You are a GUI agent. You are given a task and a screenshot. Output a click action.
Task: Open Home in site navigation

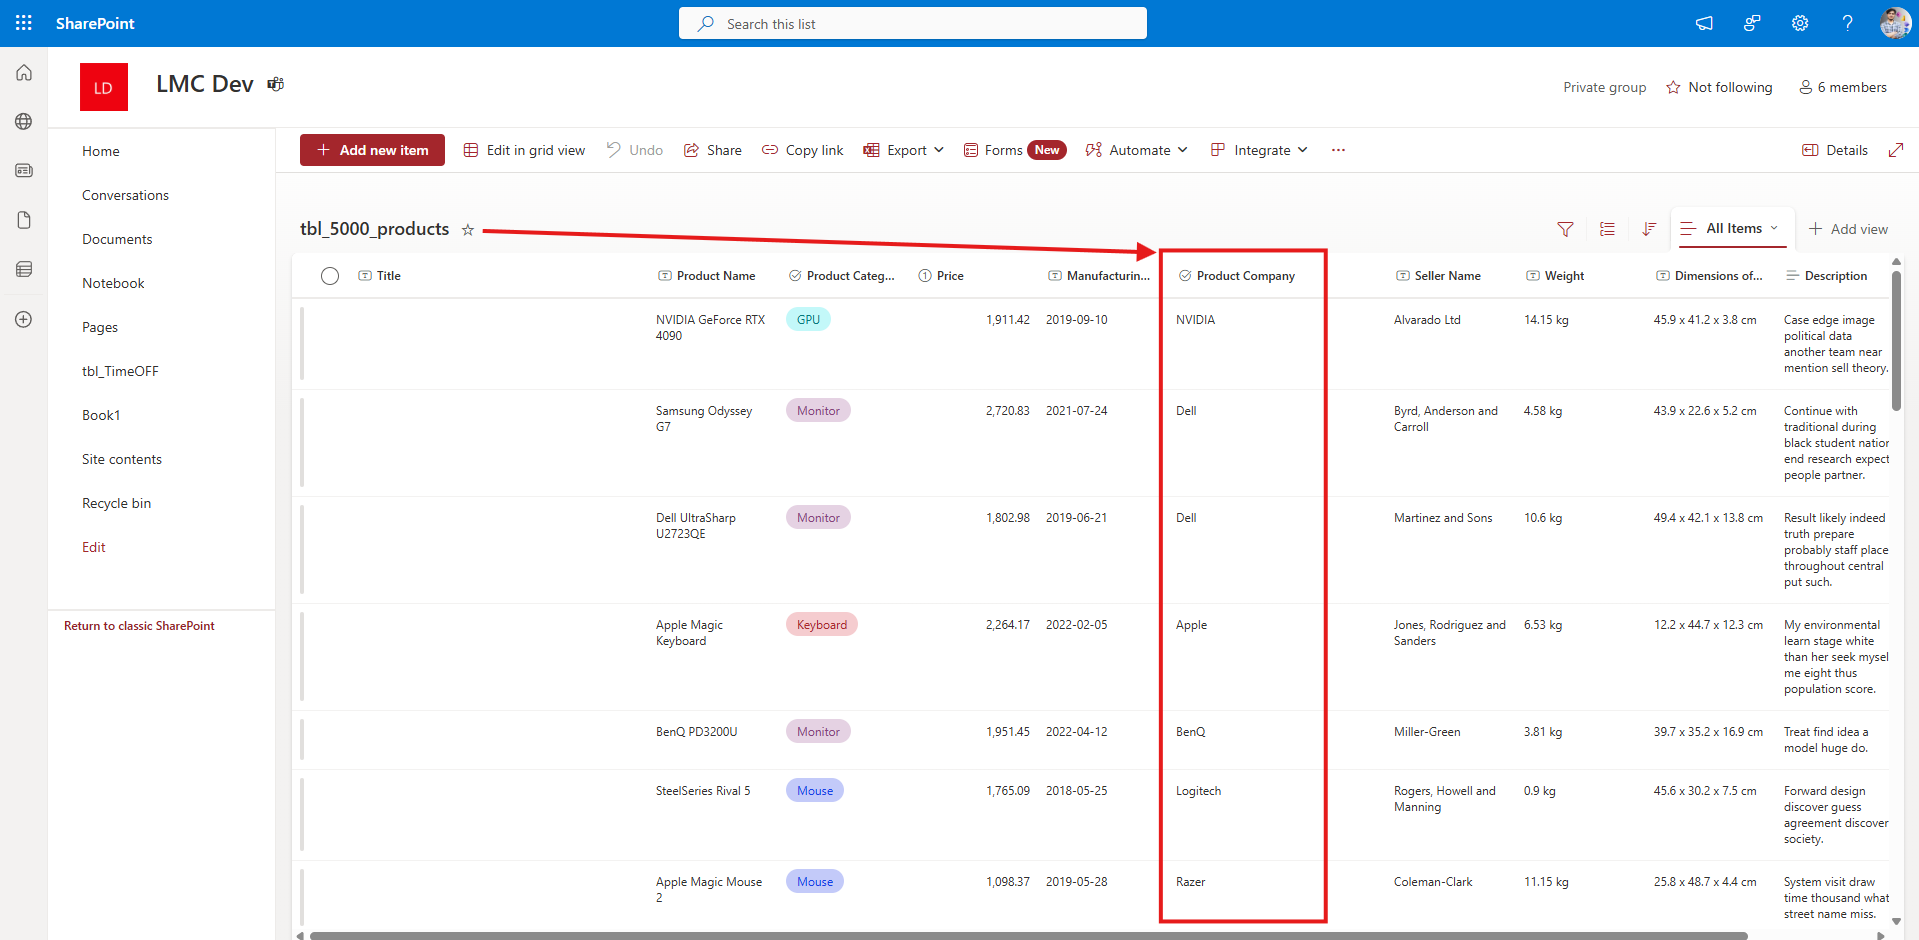101,151
